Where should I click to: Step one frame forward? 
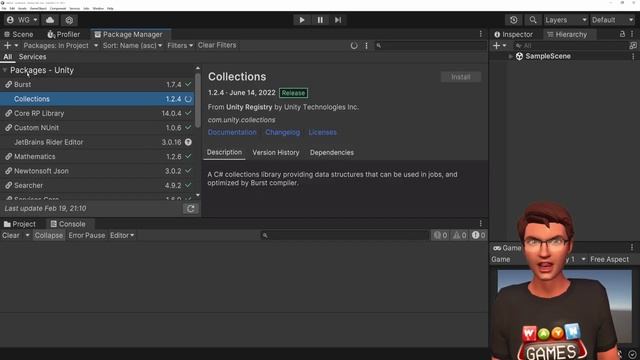tap(338, 20)
